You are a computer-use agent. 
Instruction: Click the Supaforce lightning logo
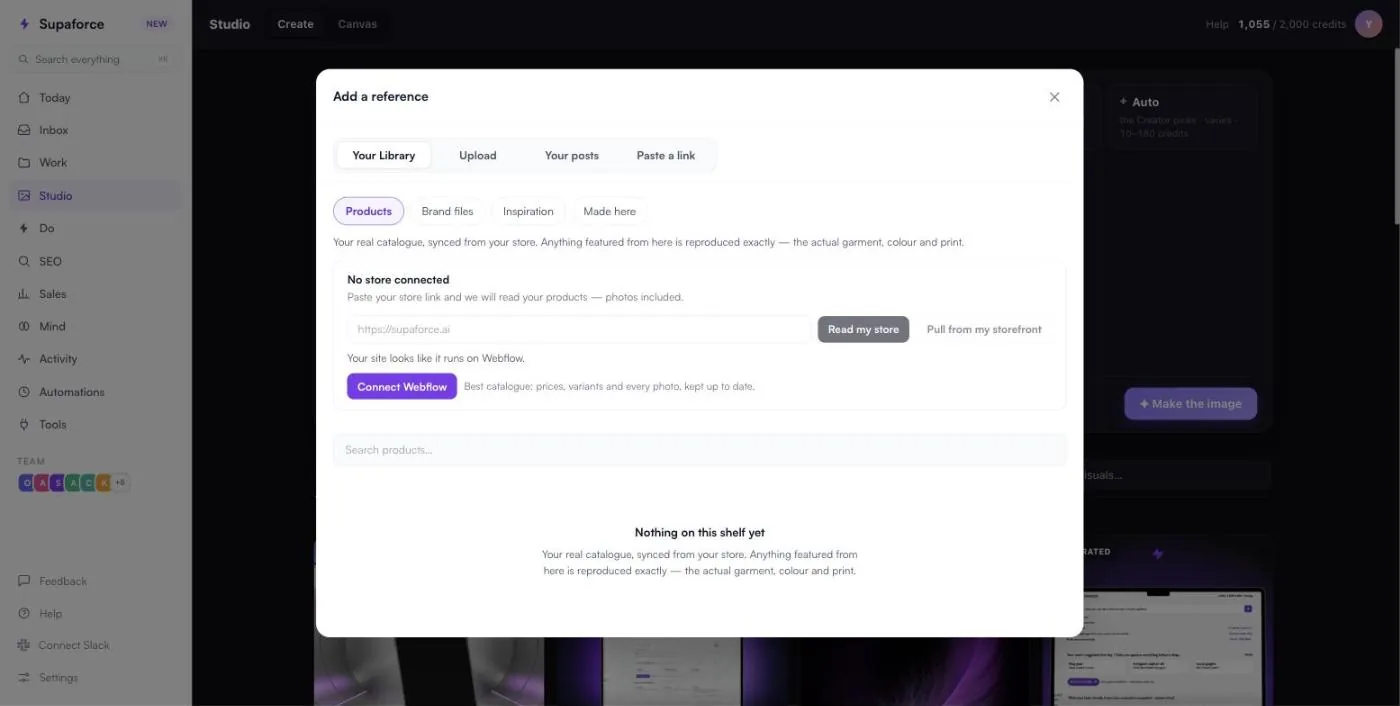[25, 24]
